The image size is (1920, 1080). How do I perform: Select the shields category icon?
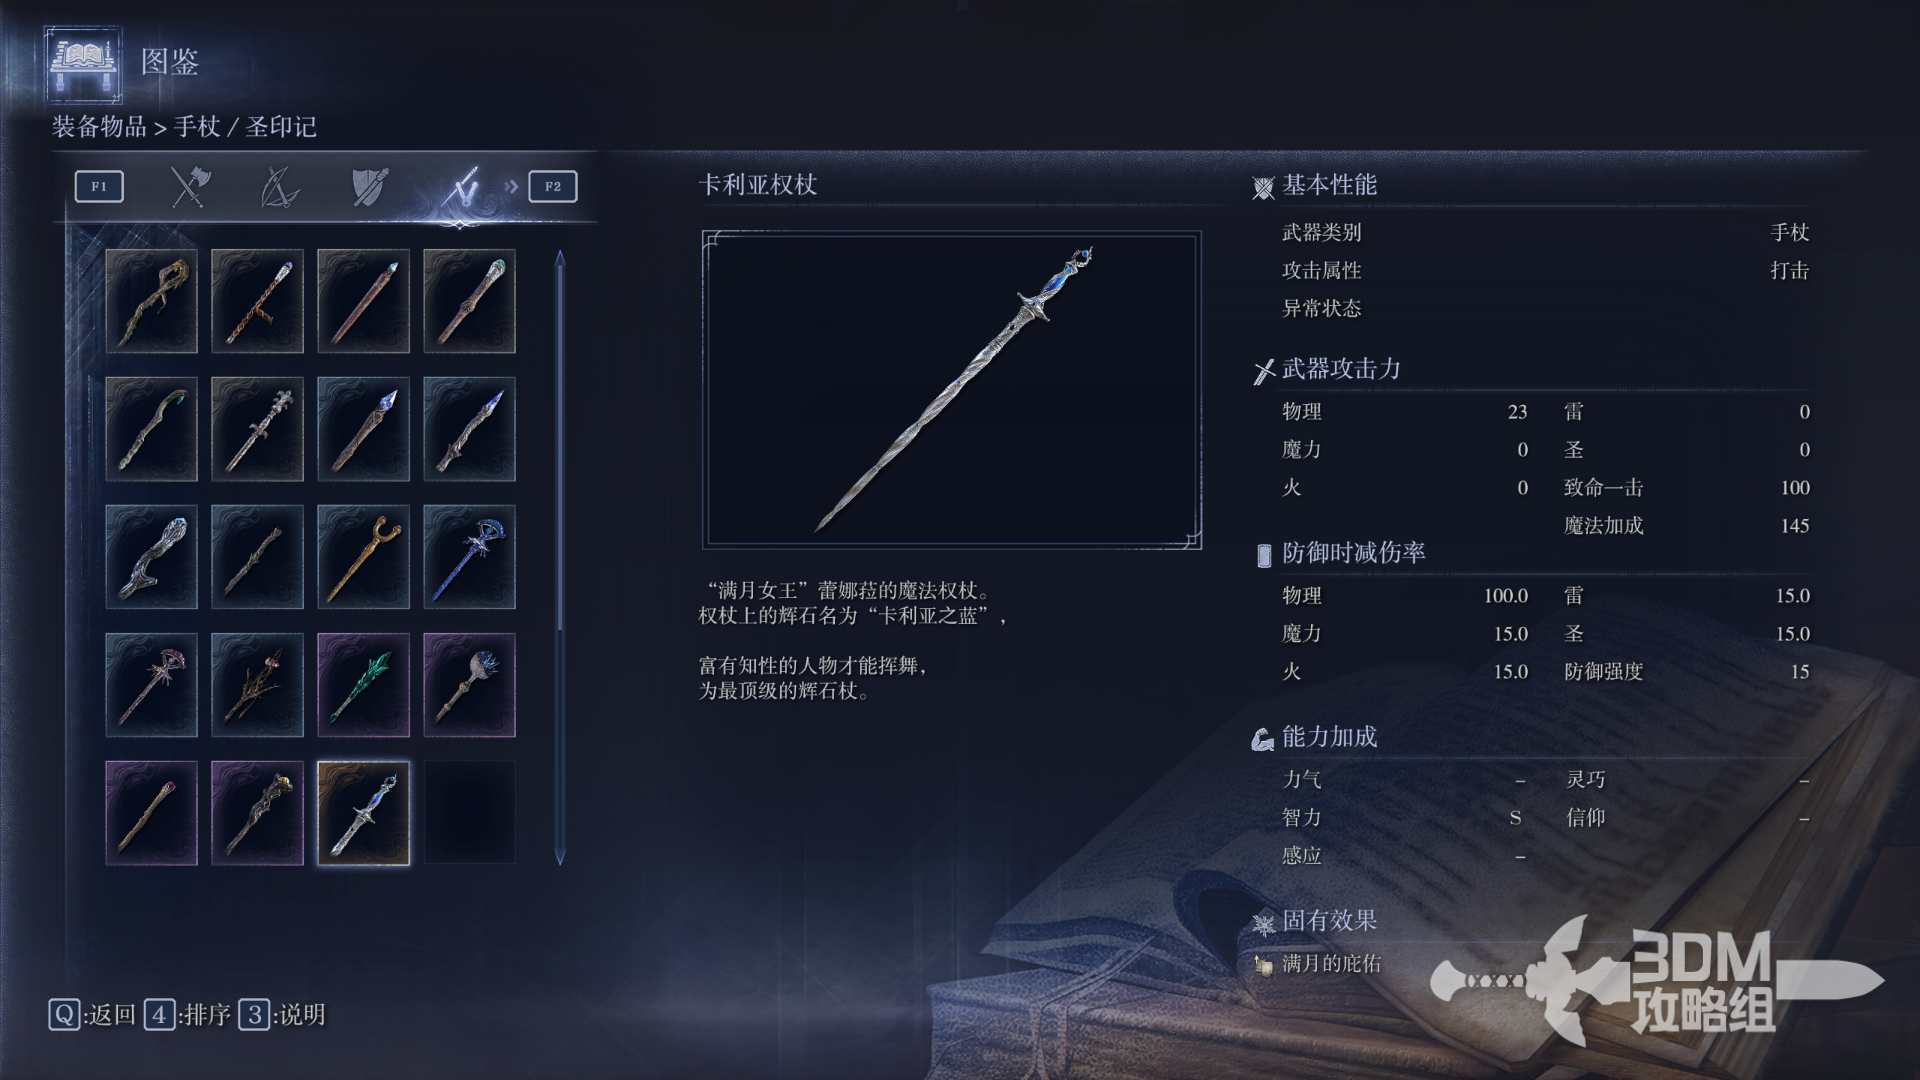369,187
